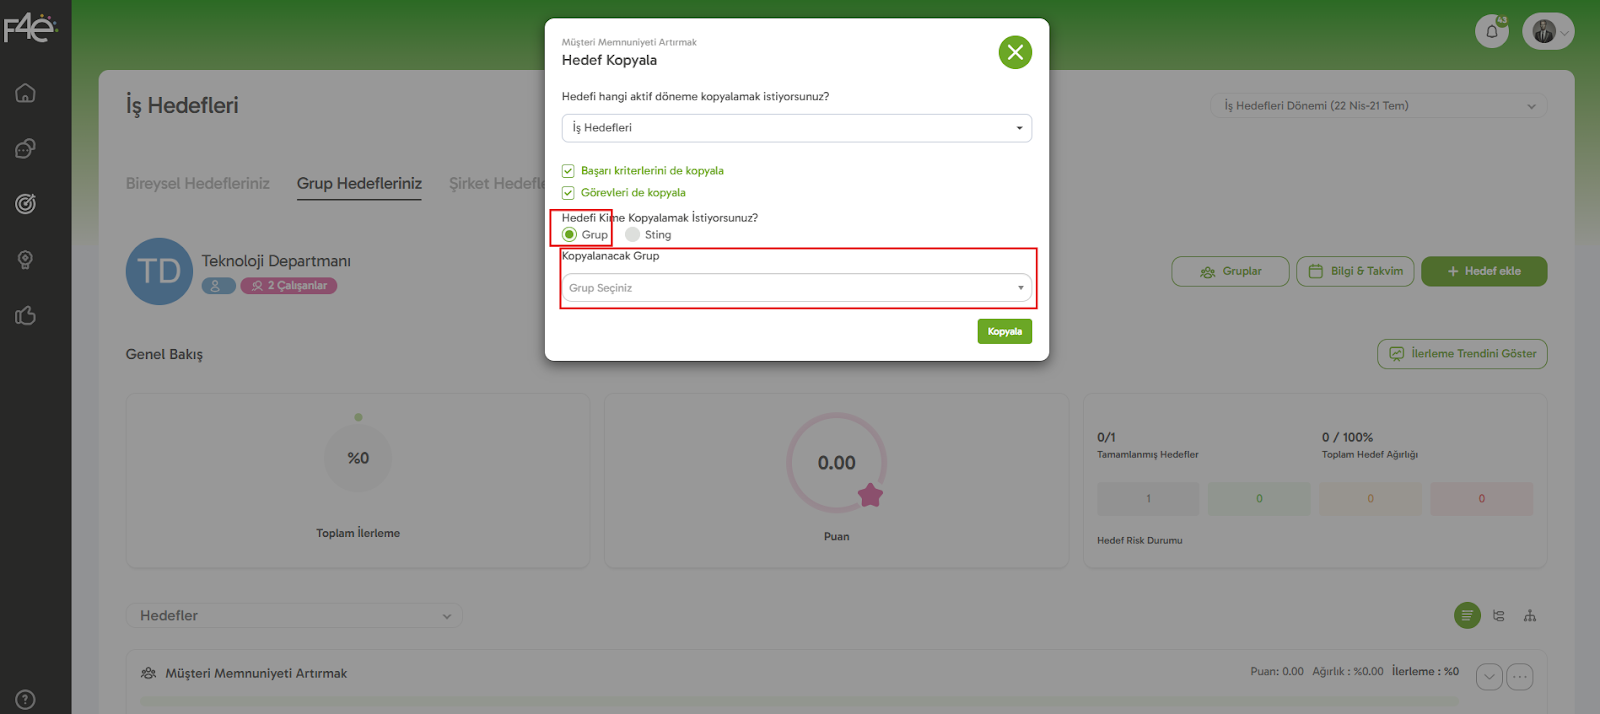Switch to the list view icon
Screen dimensions: 1600x714
[x=1467, y=616]
